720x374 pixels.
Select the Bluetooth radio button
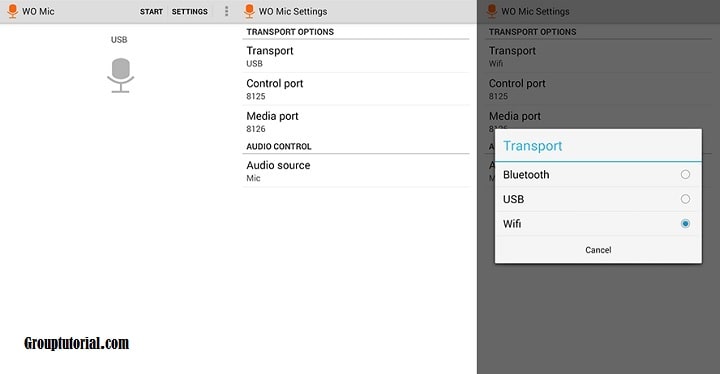click(x=685, y=175)
